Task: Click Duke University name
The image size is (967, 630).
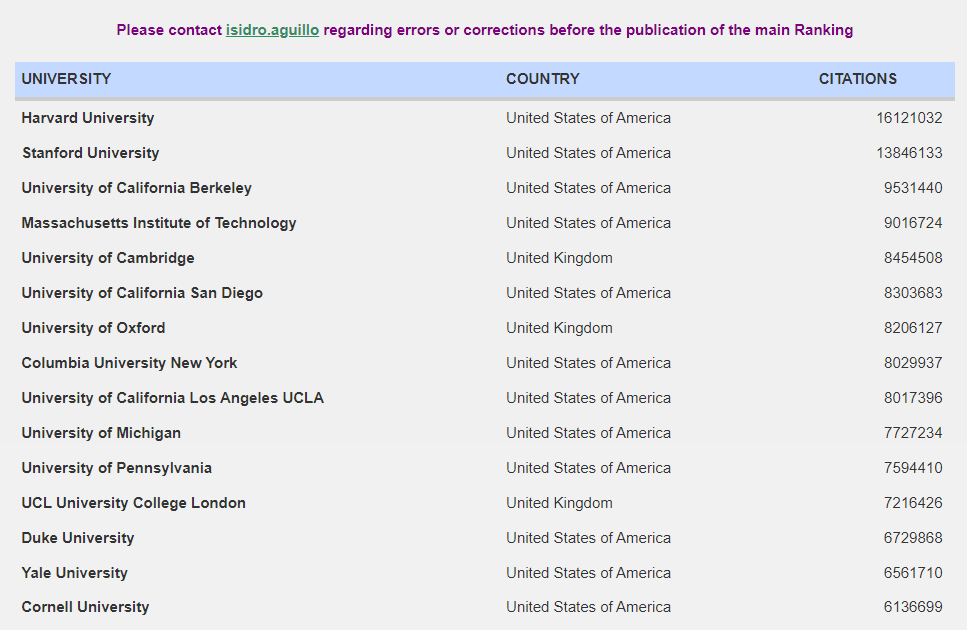Action: tap(78, 538)
